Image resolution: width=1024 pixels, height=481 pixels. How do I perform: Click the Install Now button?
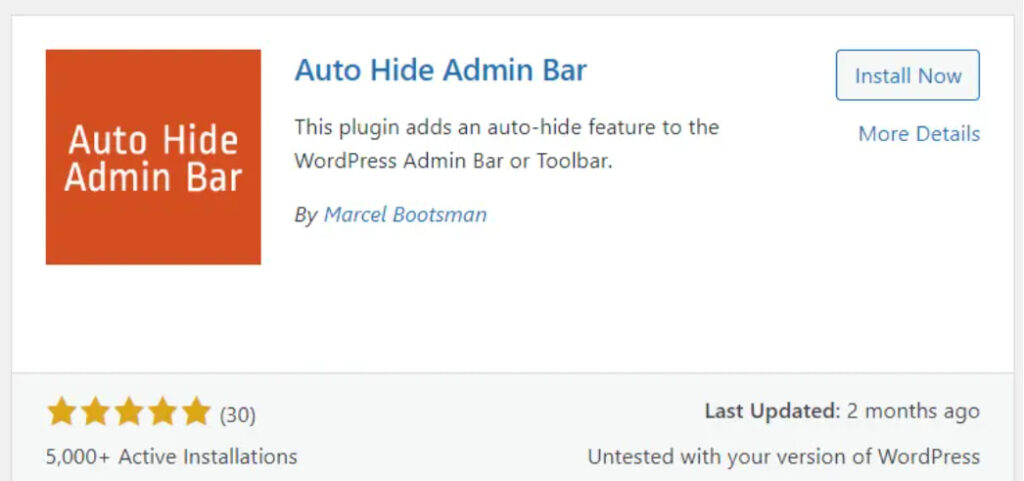point(908,75)
